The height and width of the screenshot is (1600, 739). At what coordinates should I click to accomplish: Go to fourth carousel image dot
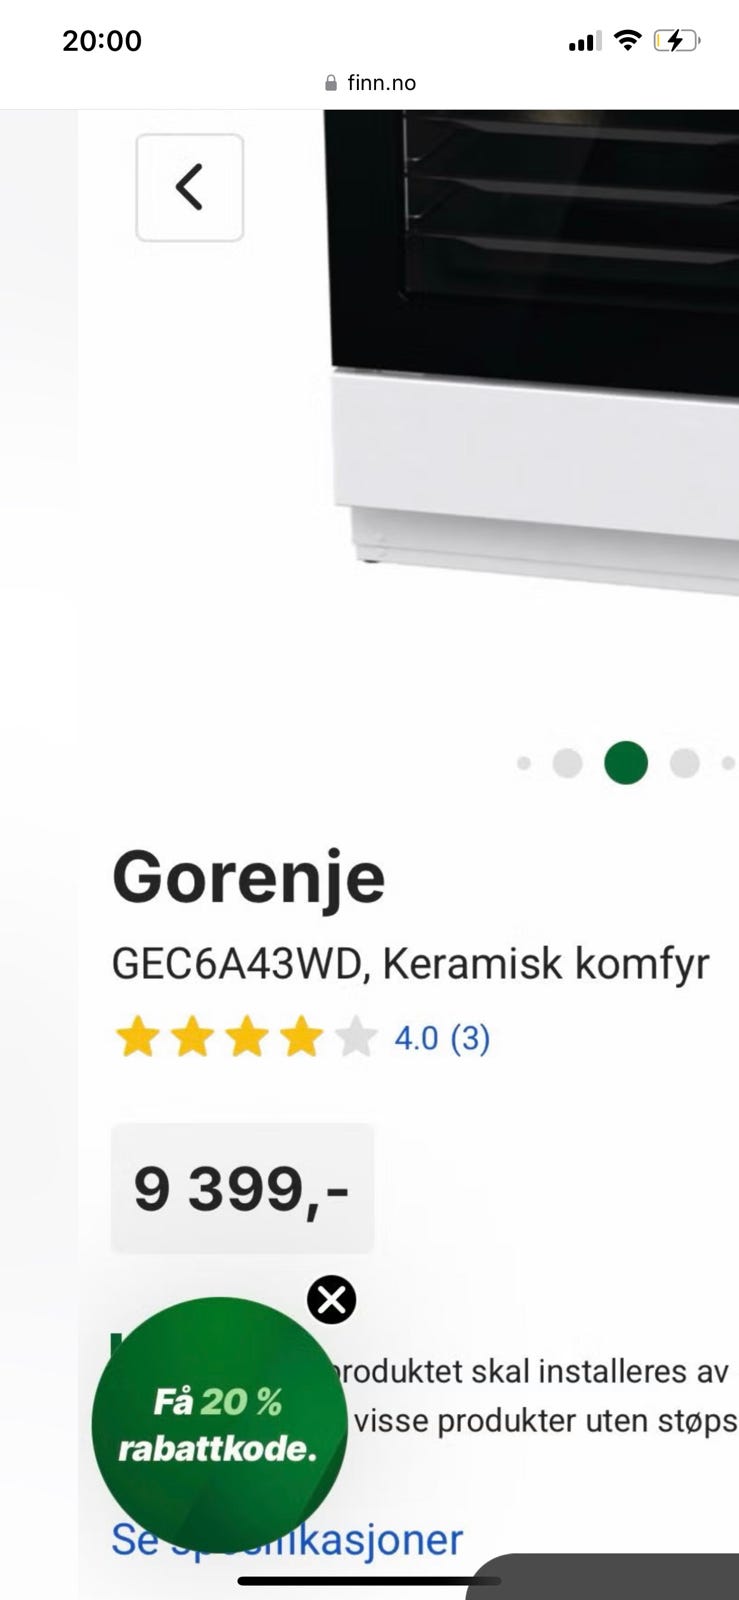[x=684, y=763]
